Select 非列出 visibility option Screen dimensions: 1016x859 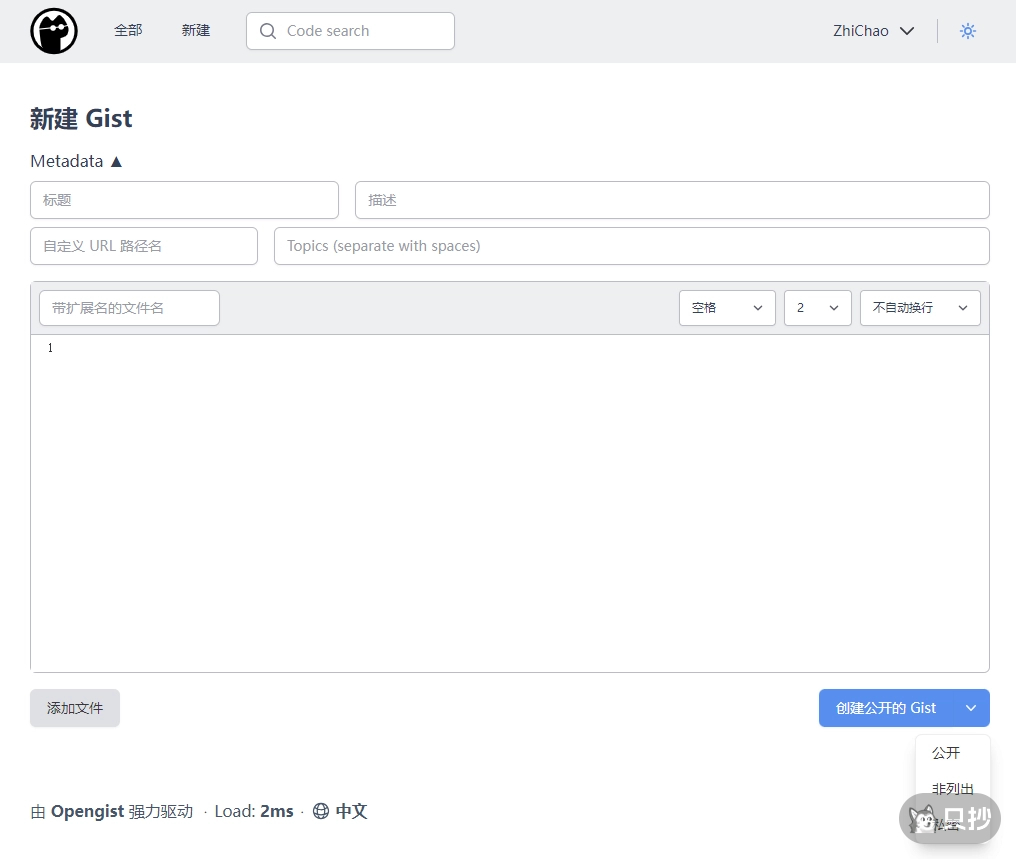coord(952,788)
